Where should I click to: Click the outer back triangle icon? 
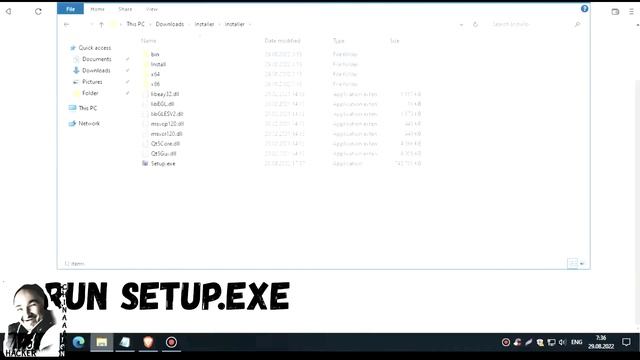[x=8, y=11]
